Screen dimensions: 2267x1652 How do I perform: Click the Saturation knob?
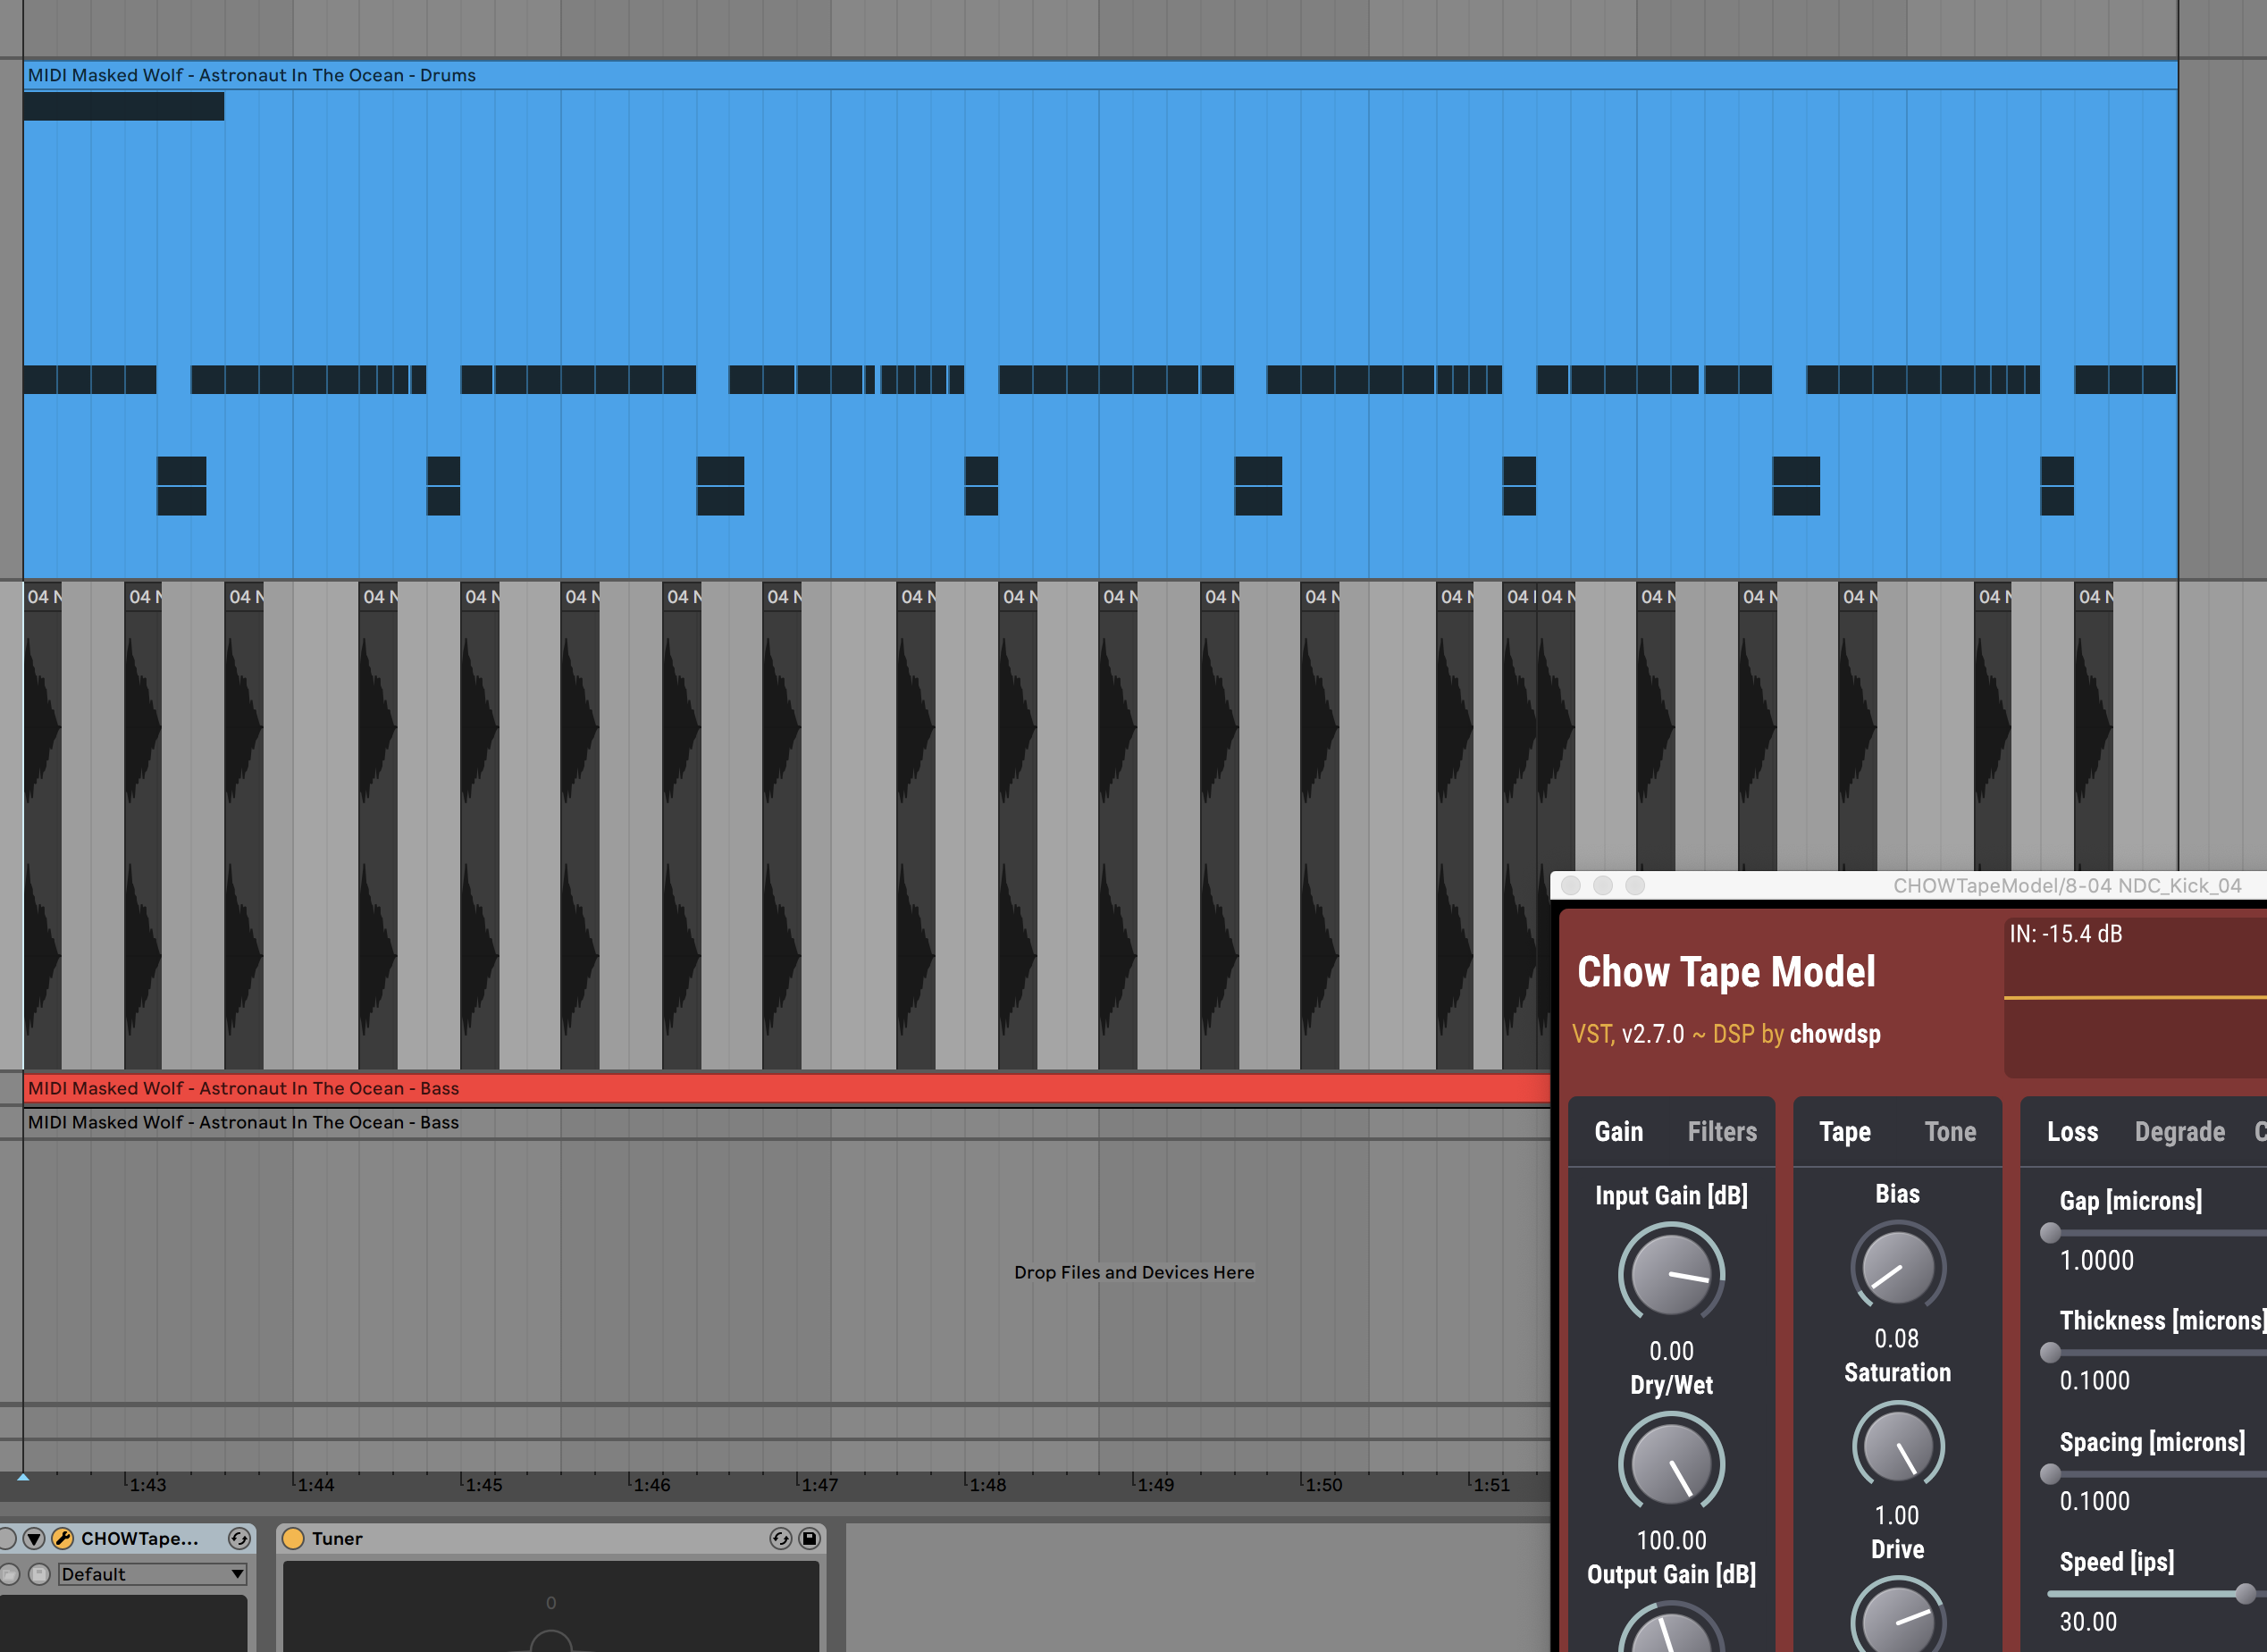tap(1897, 1446)
